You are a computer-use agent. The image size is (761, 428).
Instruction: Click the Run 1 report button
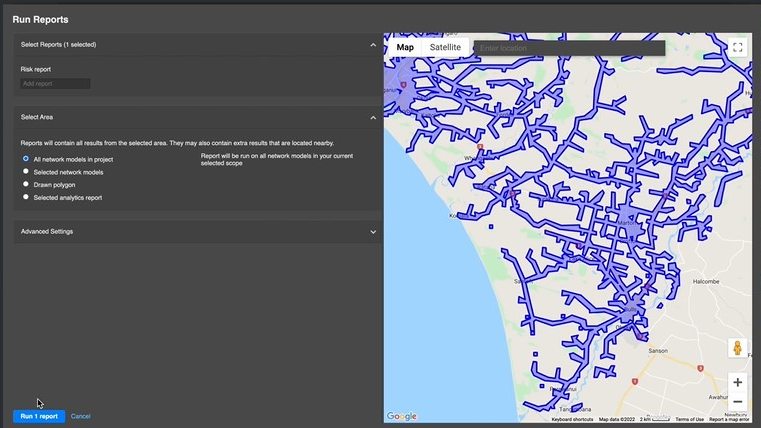(39, 416)
